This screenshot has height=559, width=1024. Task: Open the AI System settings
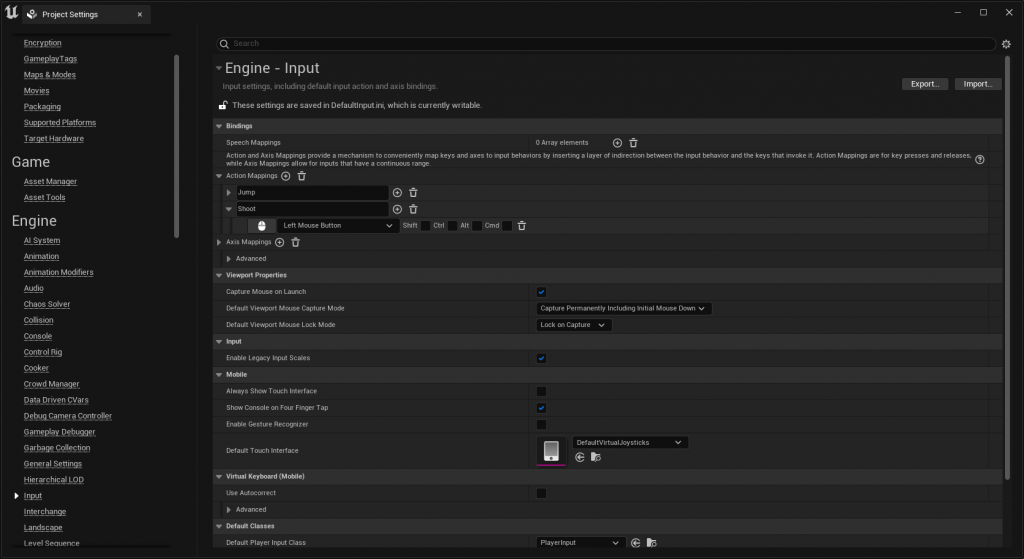[x=42, y=240]
